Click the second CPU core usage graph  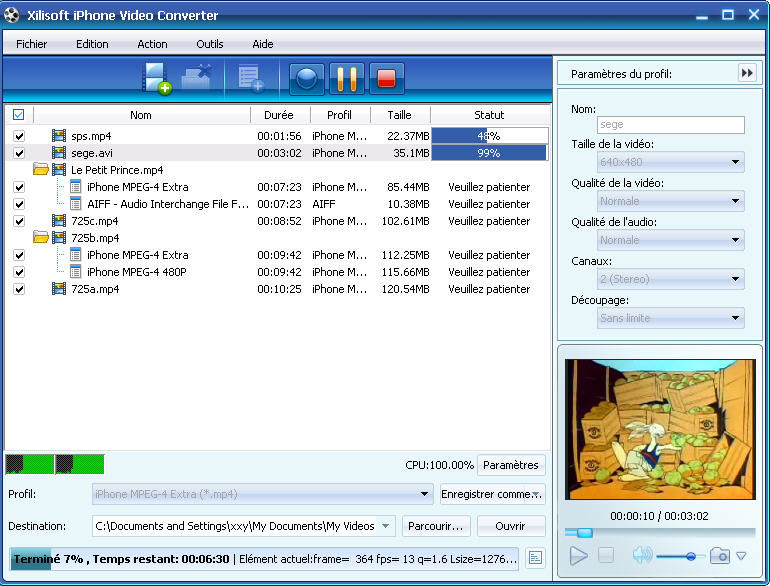pos(80,464)
